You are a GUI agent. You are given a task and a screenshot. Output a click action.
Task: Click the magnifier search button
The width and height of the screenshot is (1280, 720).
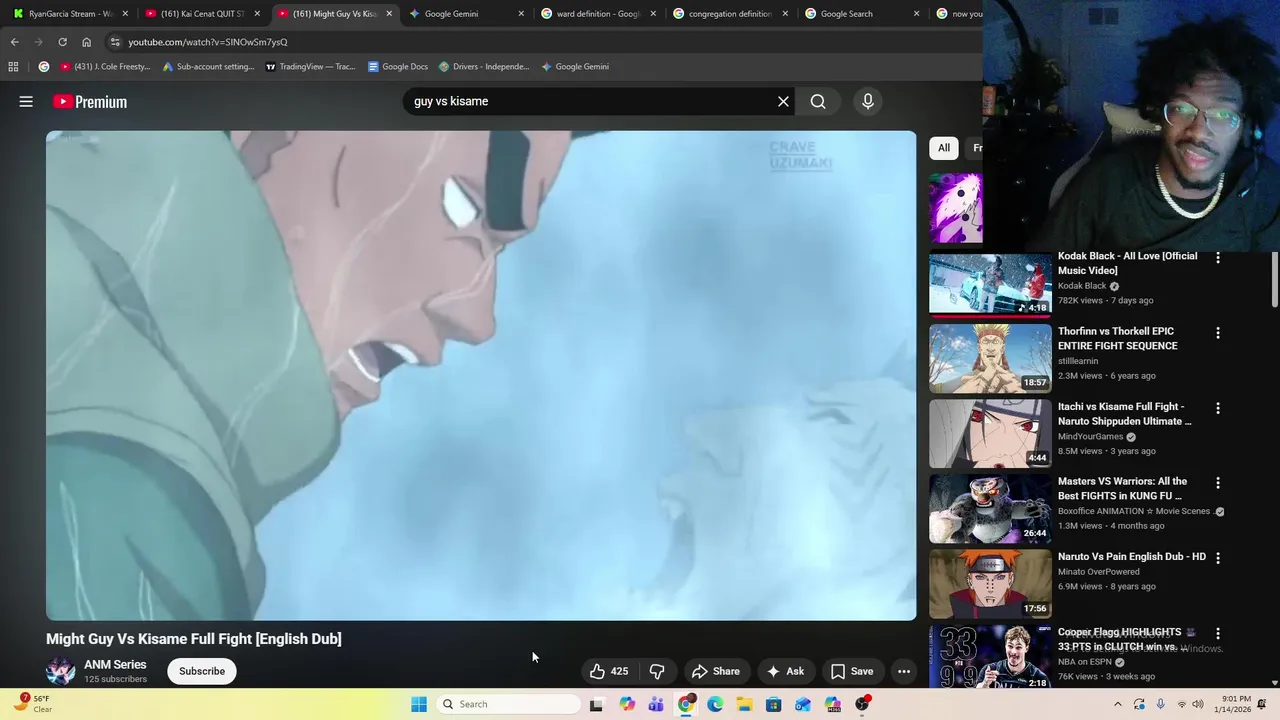pyautogui.click(x=818, y=101)
